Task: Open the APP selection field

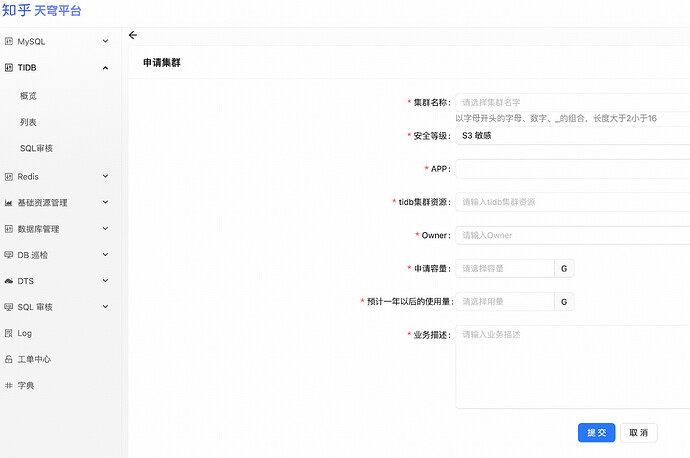Action: point(573,169)
